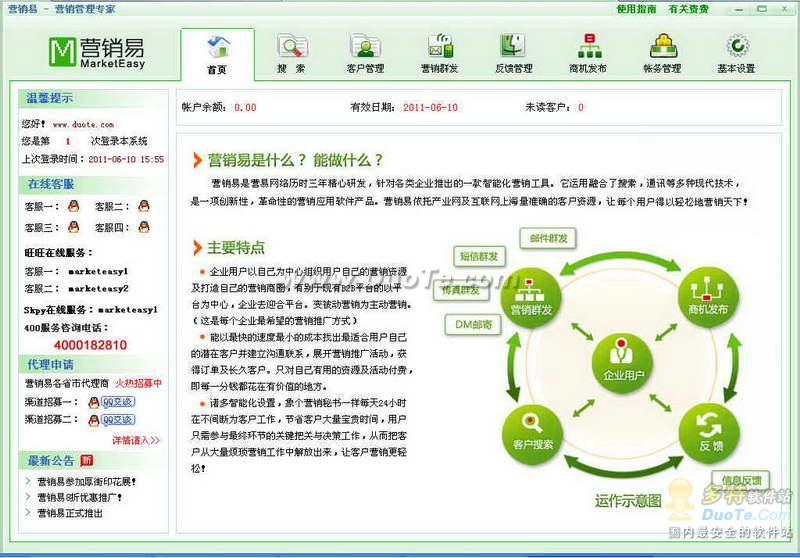Chat with 客服三 QQ penguin icon
800x558 pixels.
(x=73, y=227)
